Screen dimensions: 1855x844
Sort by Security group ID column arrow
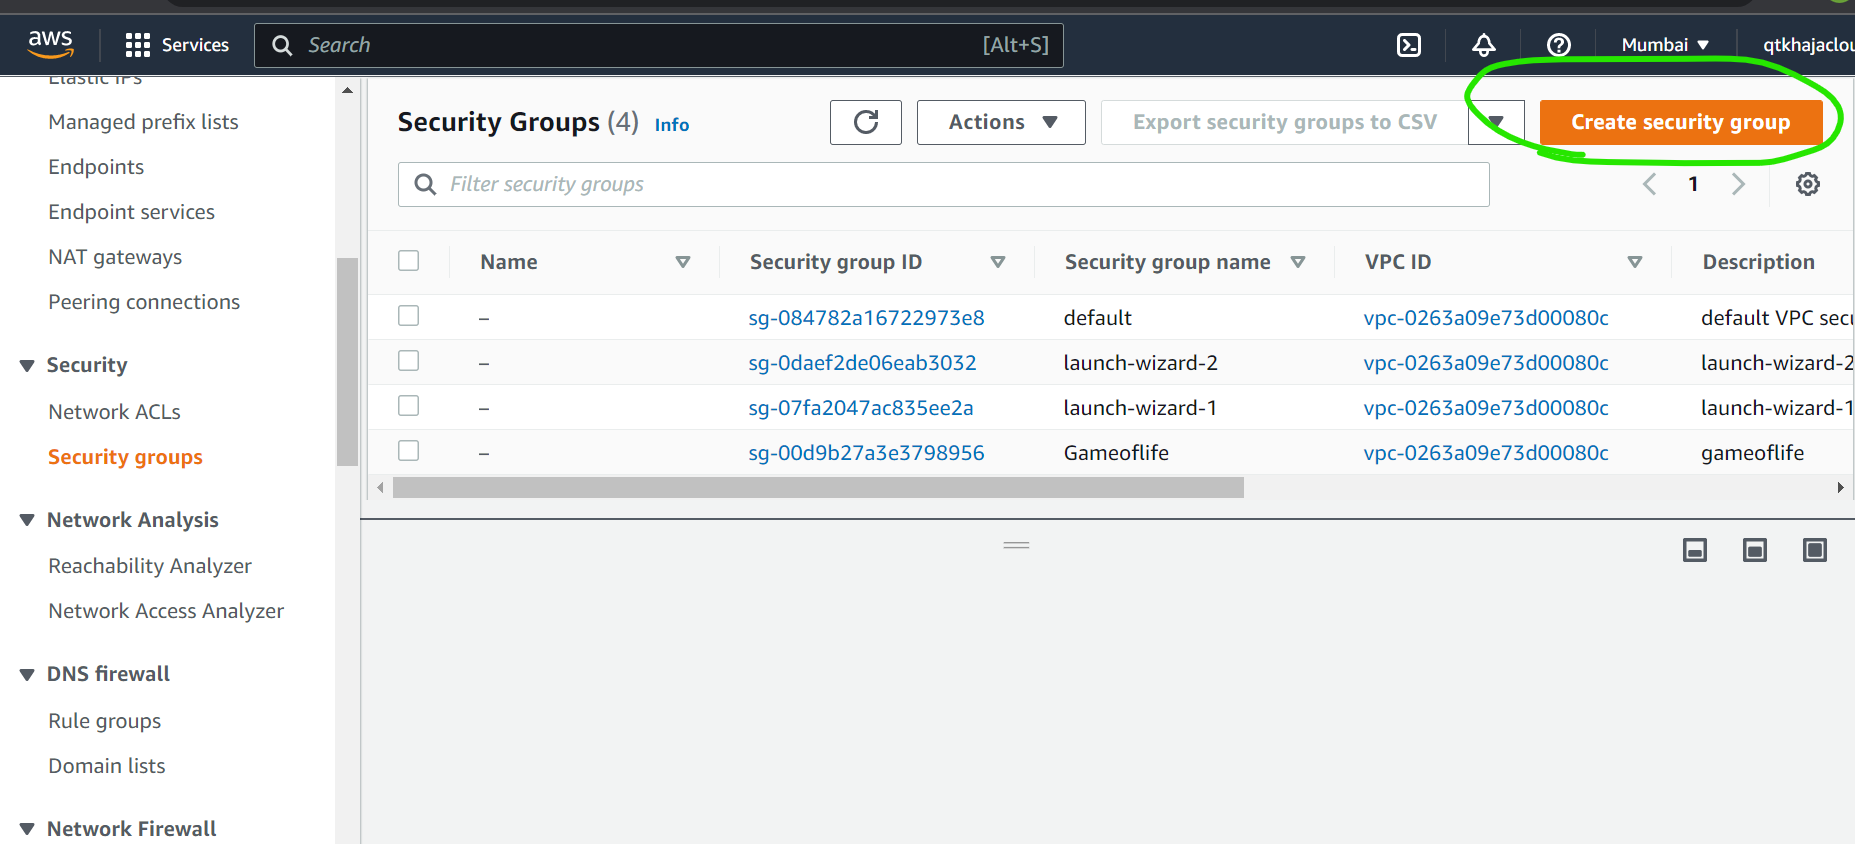click(x=998, y=262)
